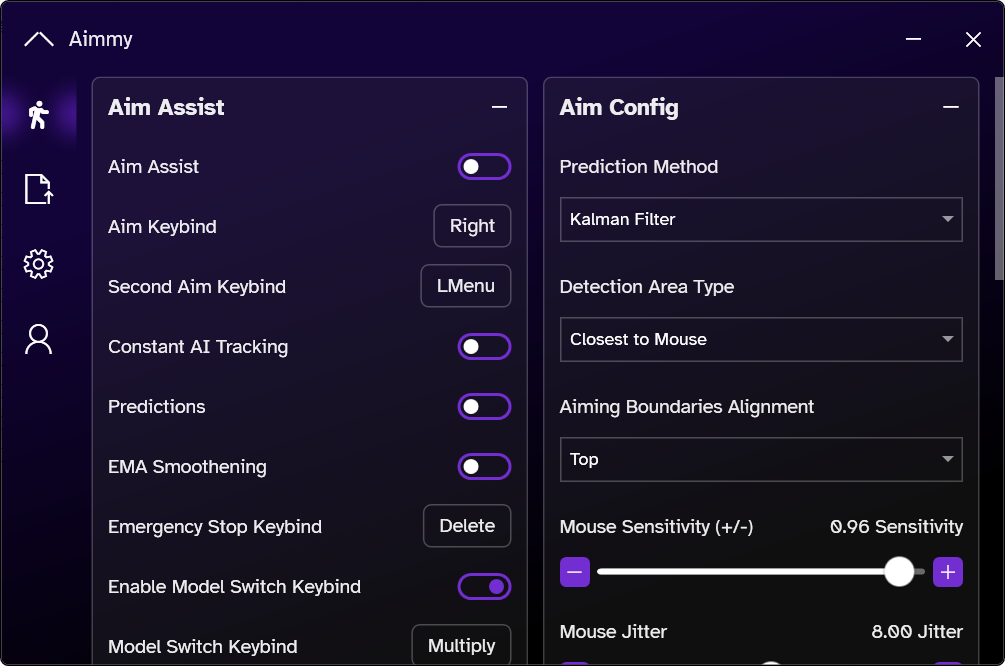Decrease Mouse Sensitivity with the minus button
Image resolution: width=1005 pixels, height=666 pixels.
pyautogui.click(x=575, y=572)
